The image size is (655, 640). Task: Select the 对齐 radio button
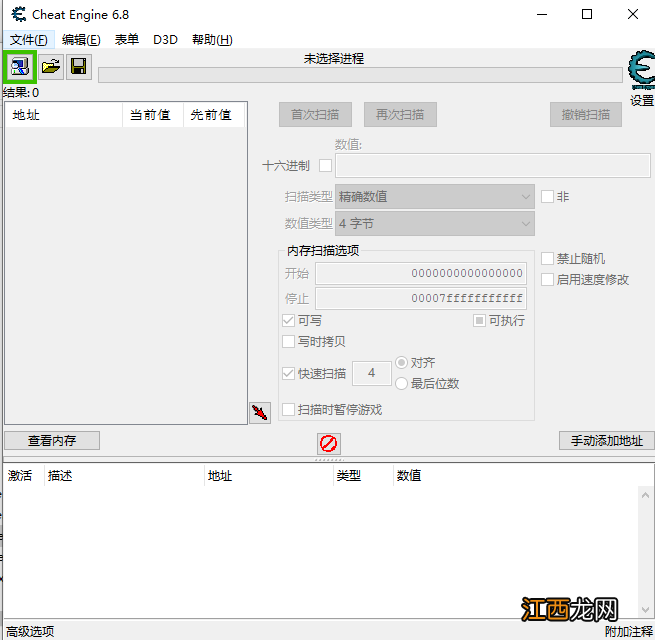point(401,363)
